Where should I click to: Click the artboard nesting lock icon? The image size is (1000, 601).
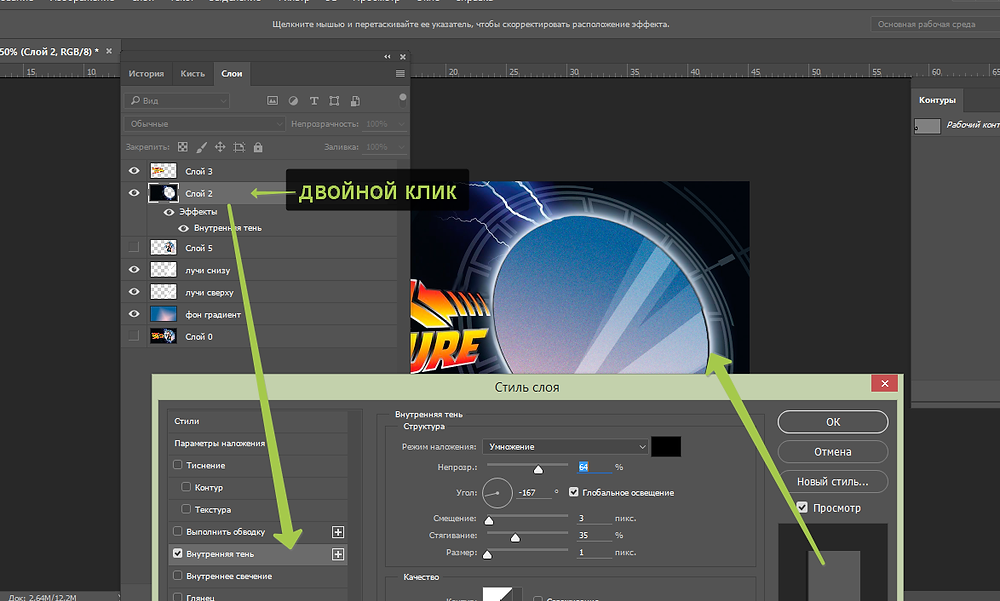pos(239,147)
